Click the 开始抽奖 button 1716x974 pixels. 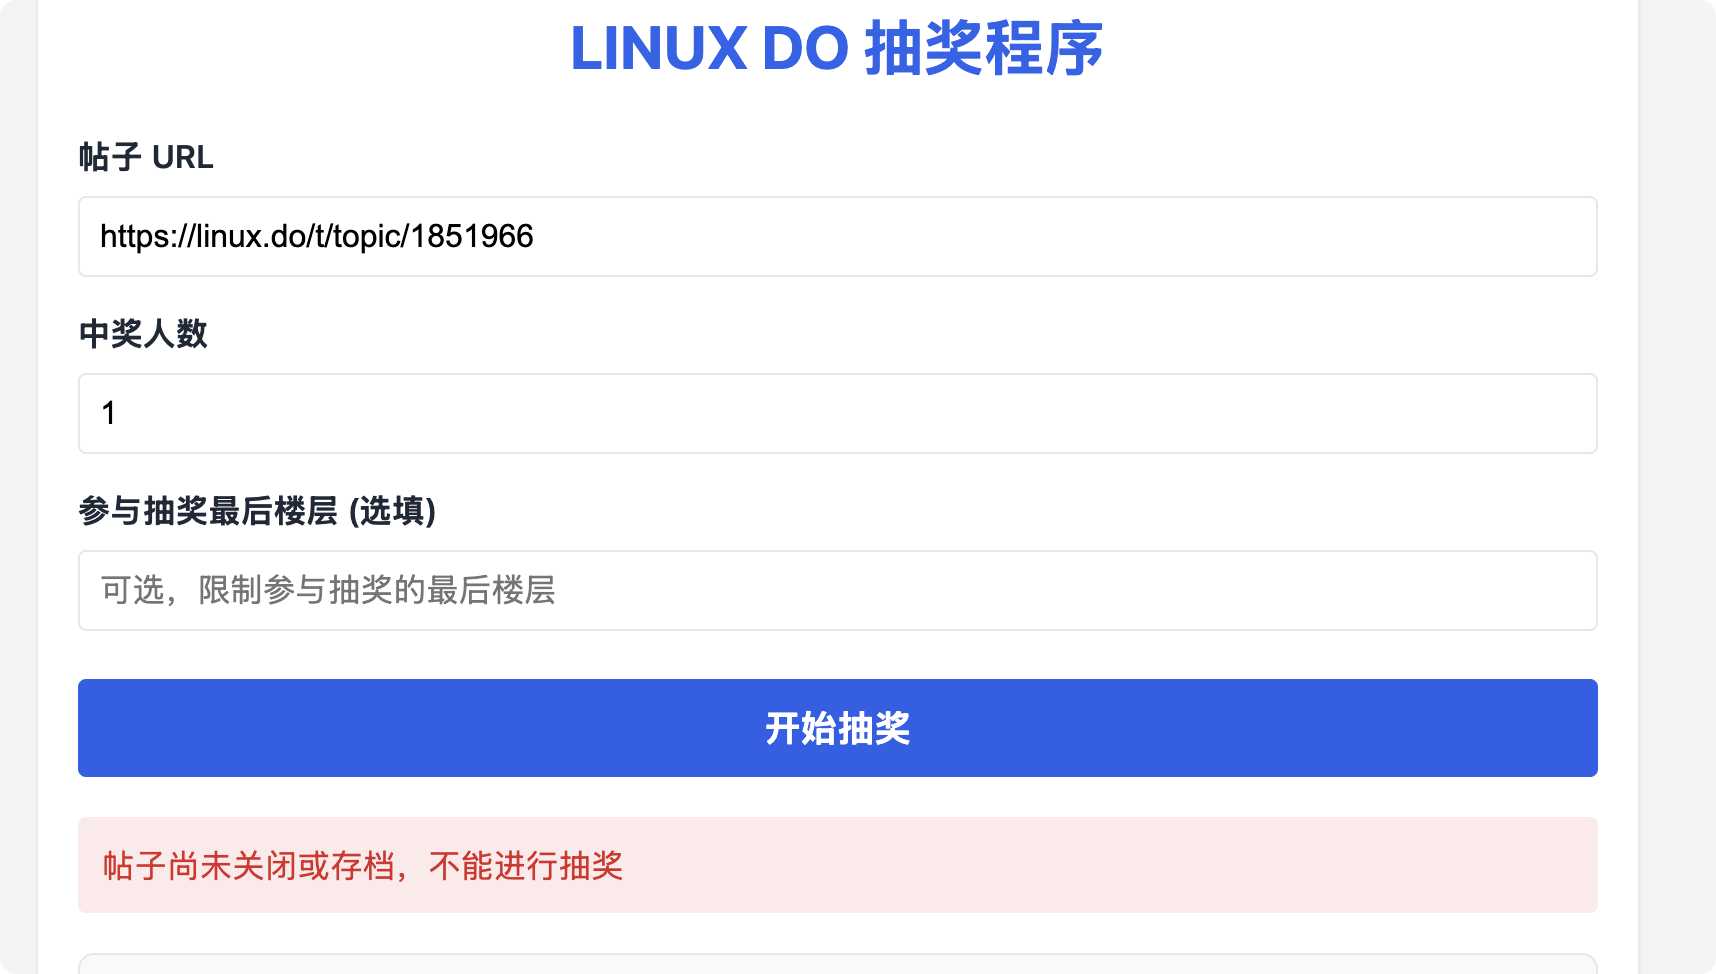tap(838, 728)
